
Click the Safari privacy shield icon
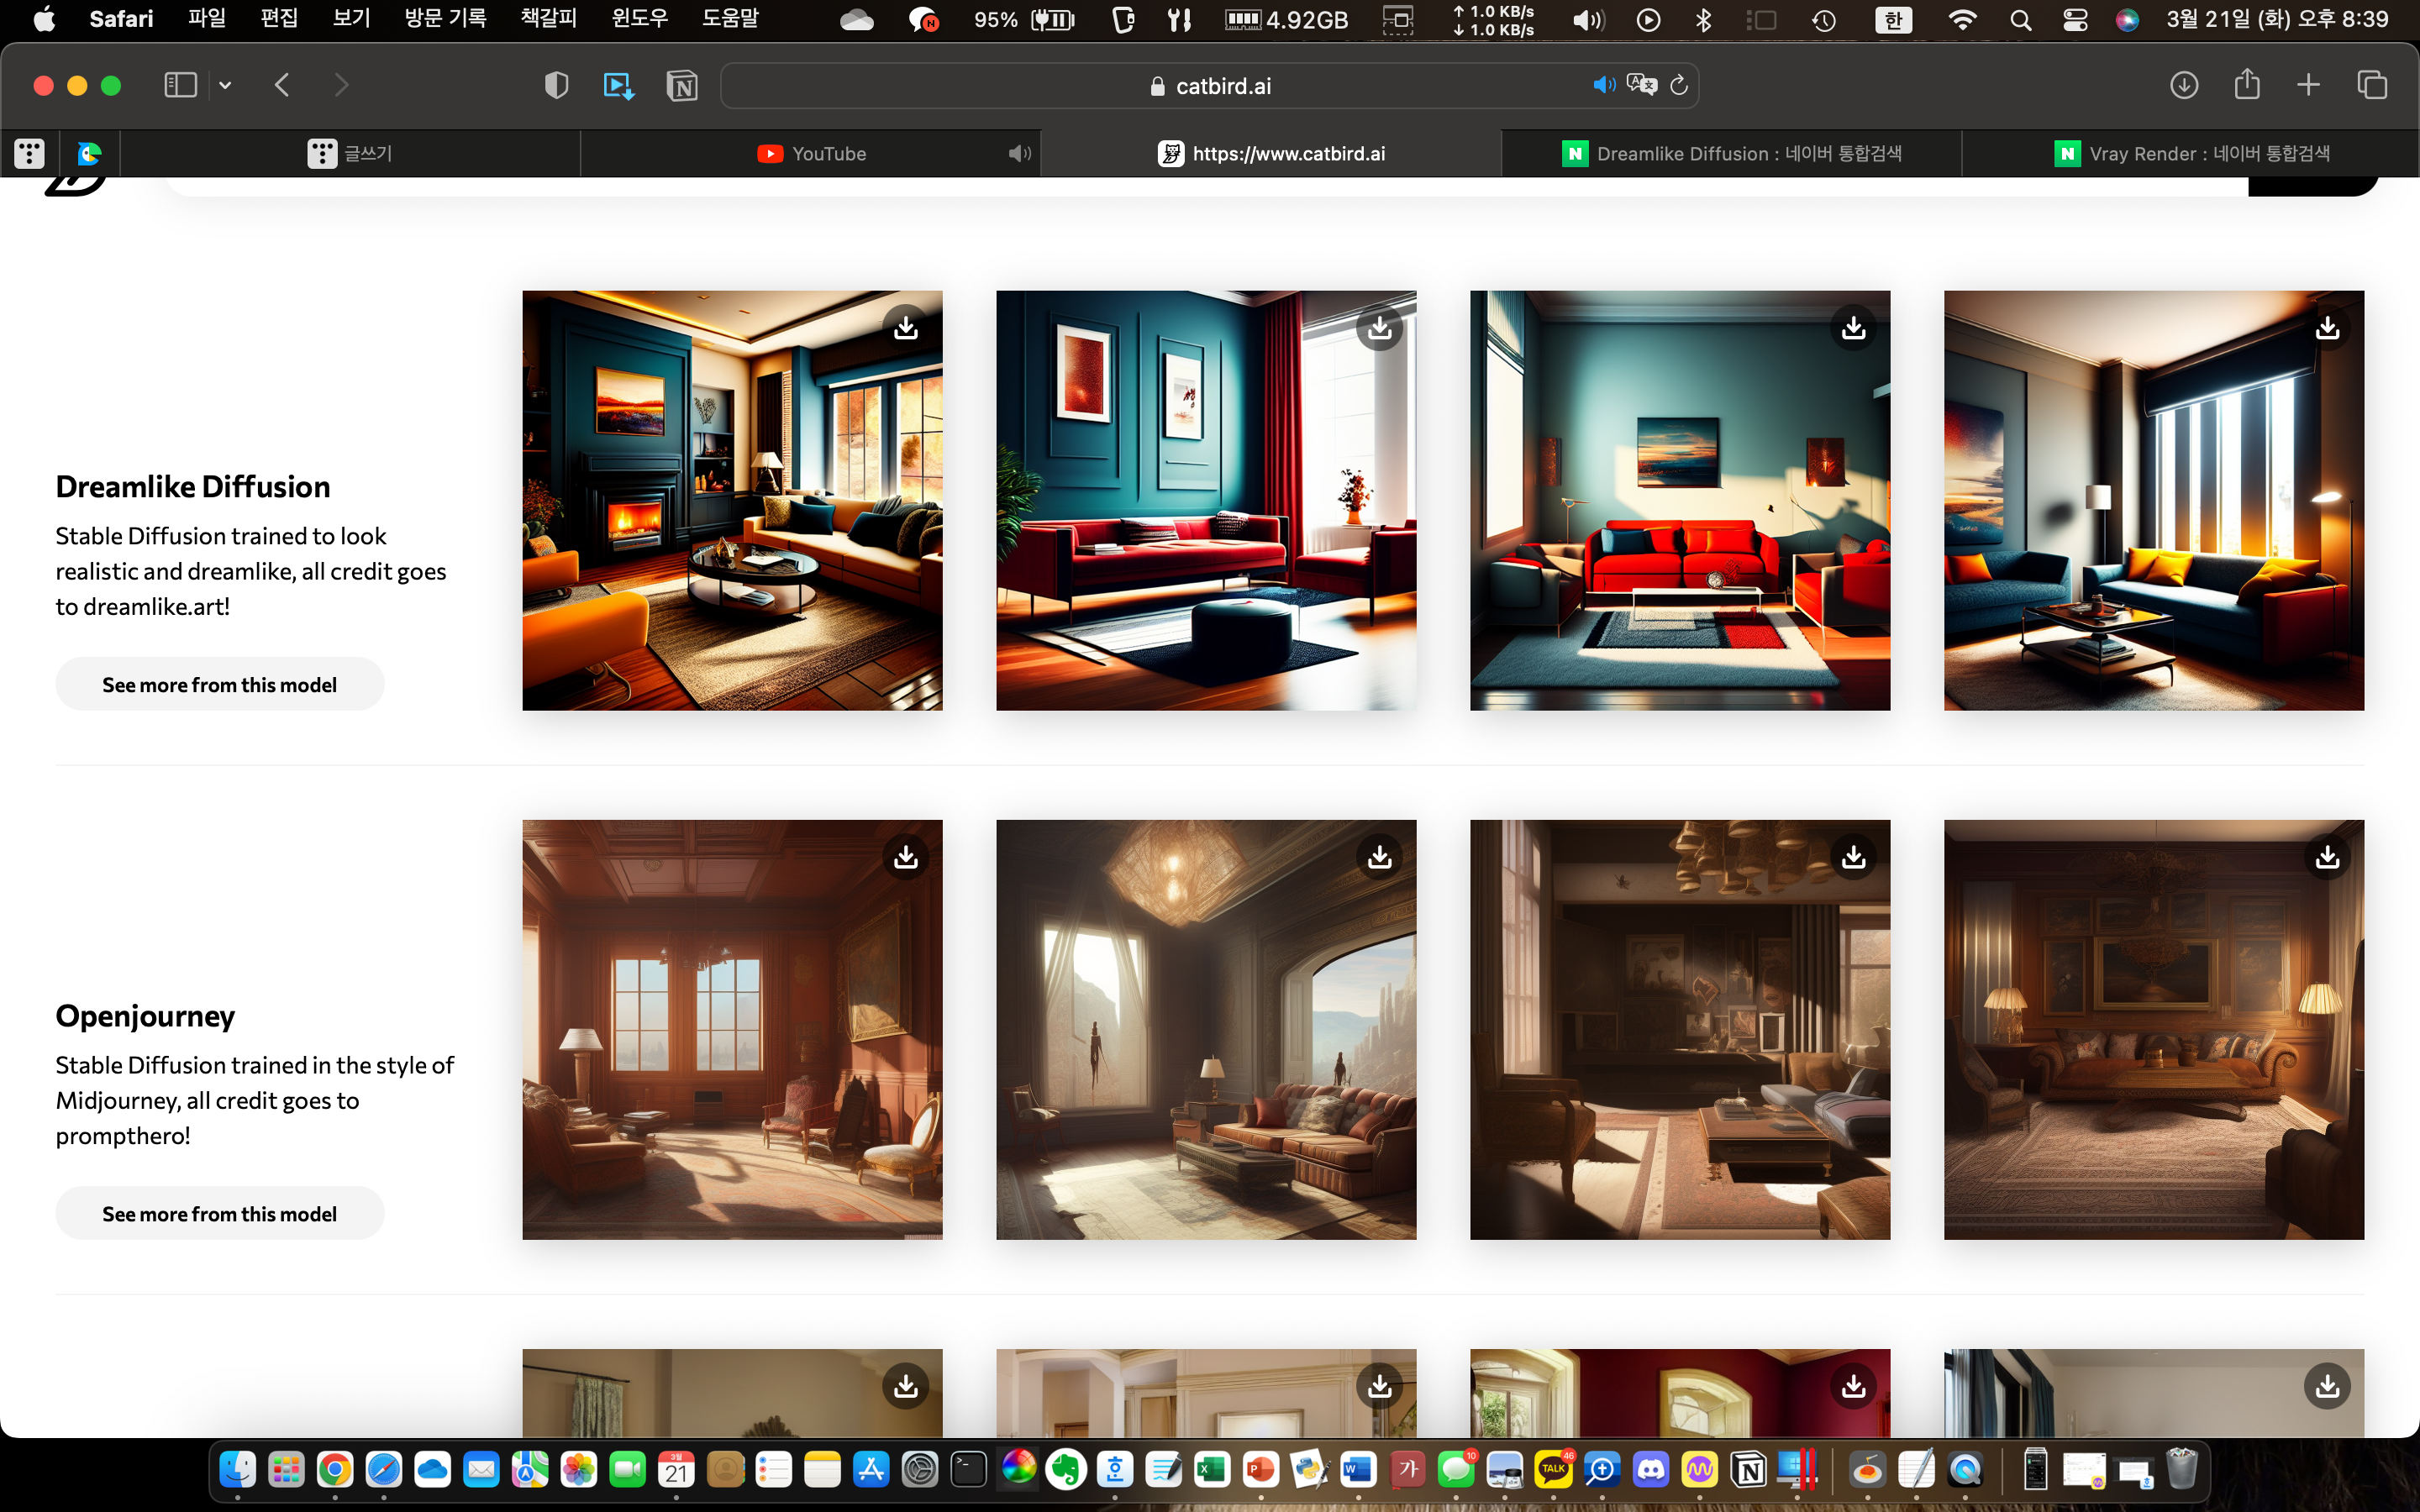[x=556, y=86]
